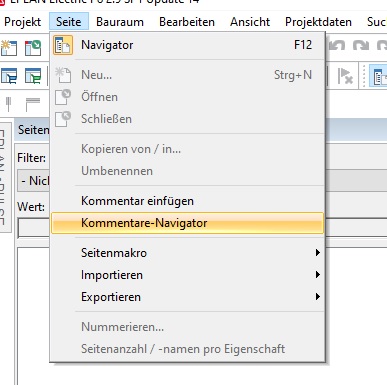Open the Projekt menu
This screenshot has height=385, width=387.
click(23, 22)
